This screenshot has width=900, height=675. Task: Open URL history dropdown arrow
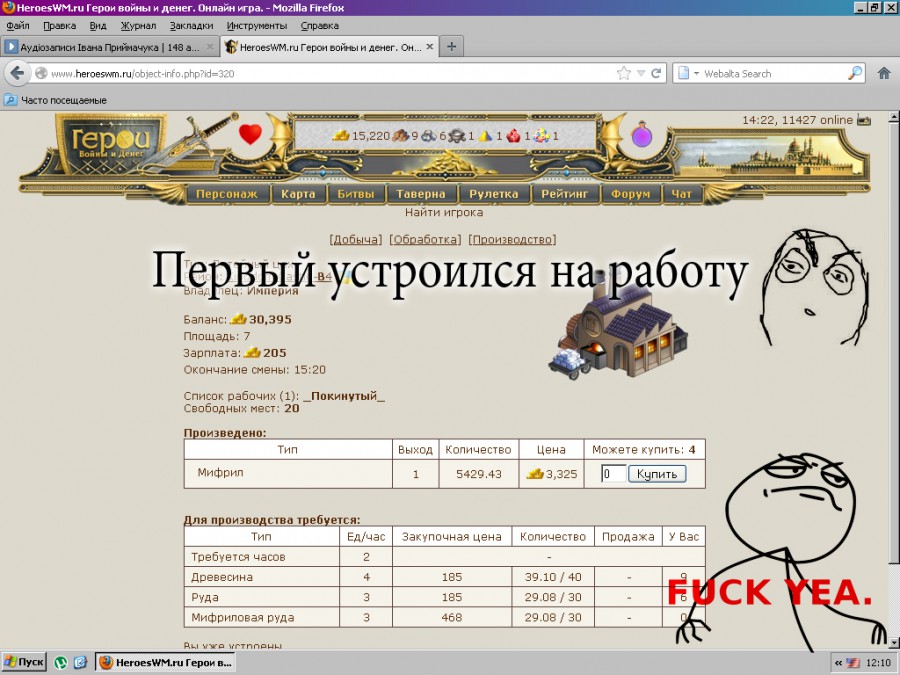point(641,73)
